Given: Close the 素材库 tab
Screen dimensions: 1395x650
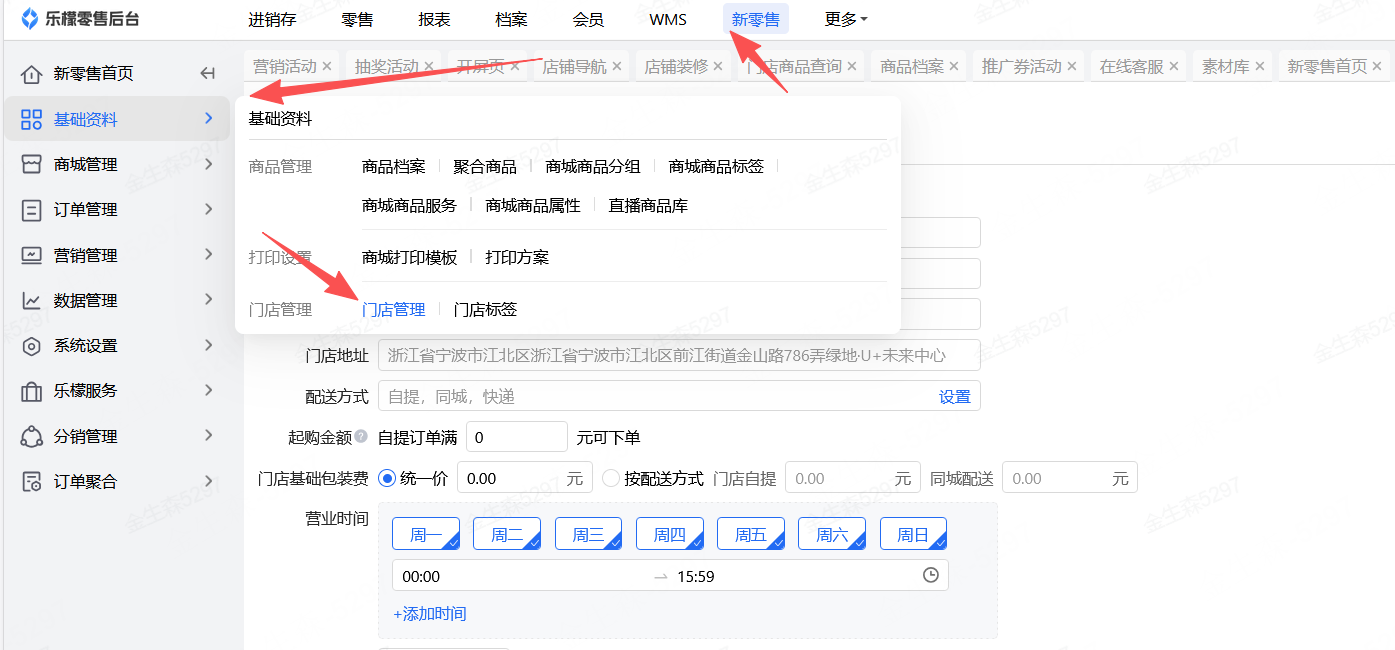Looking at the screenshot, I should click(1260, 67).
